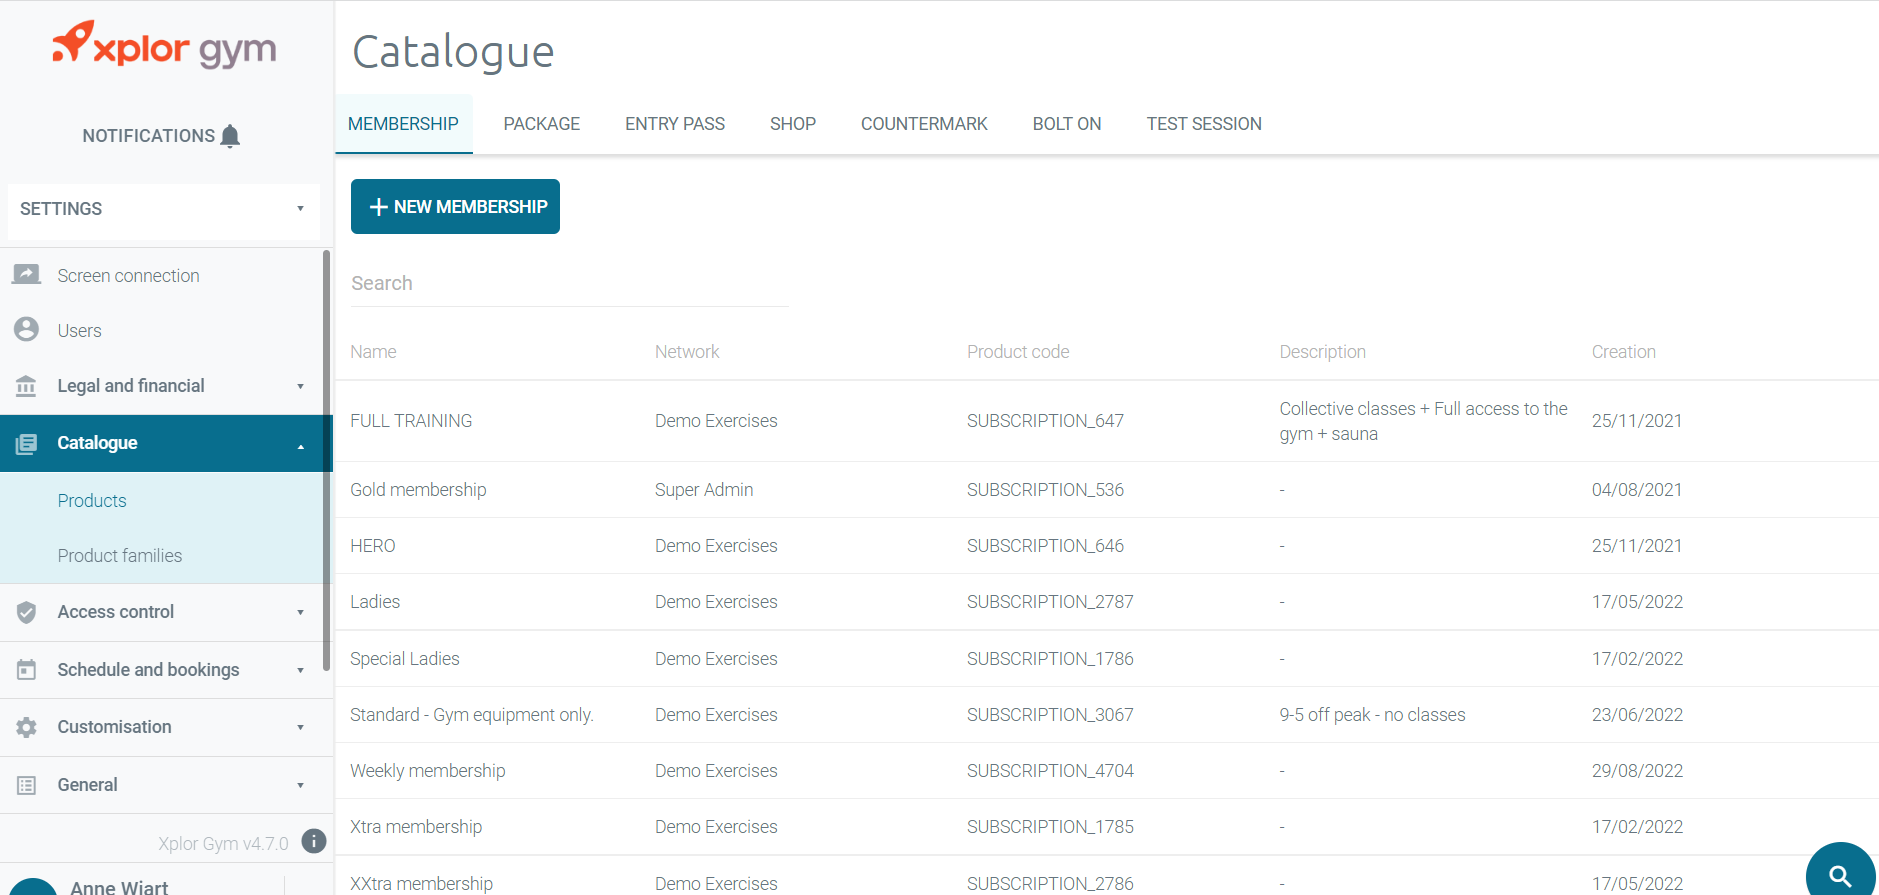Screen dimensions: 1879x895
Task: Click the Xplor Gym rocket logo
Action: 164,45
